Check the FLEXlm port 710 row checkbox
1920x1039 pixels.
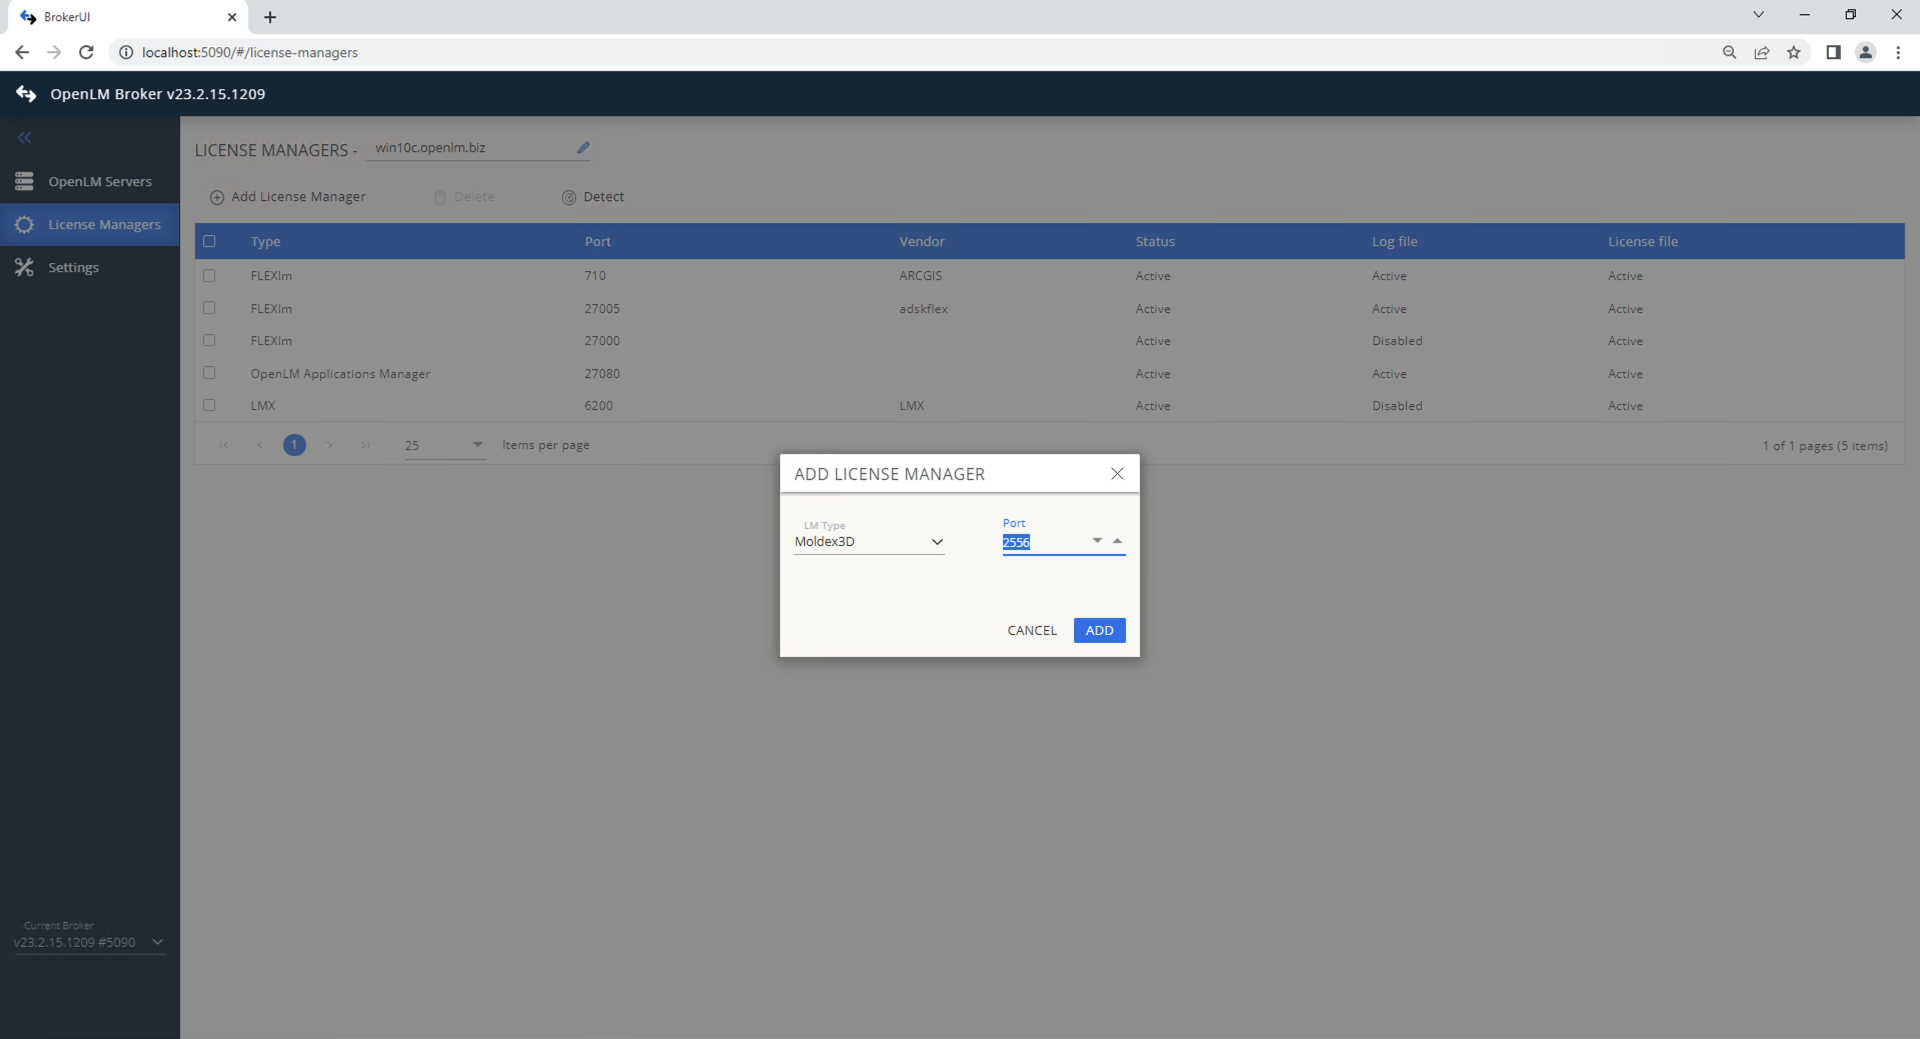coord(209,276)
